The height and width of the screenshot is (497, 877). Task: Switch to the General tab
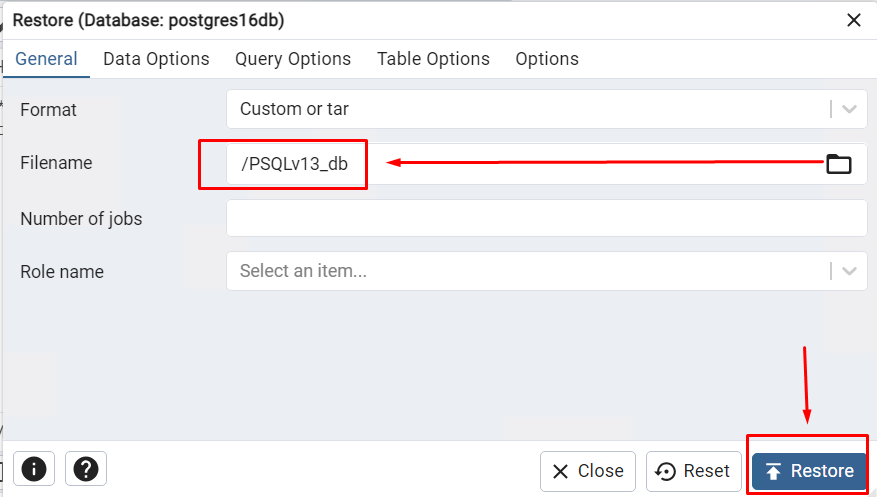pos(46,59)
